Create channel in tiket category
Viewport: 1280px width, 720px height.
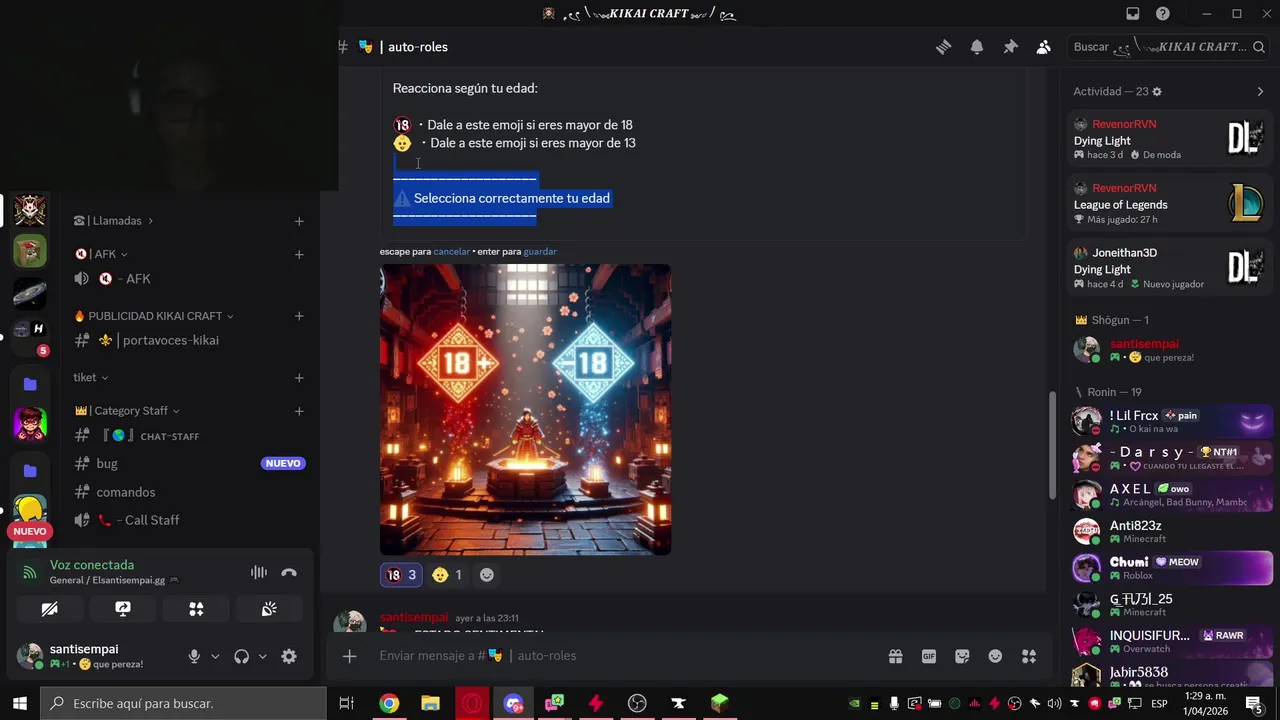(299, 378)
